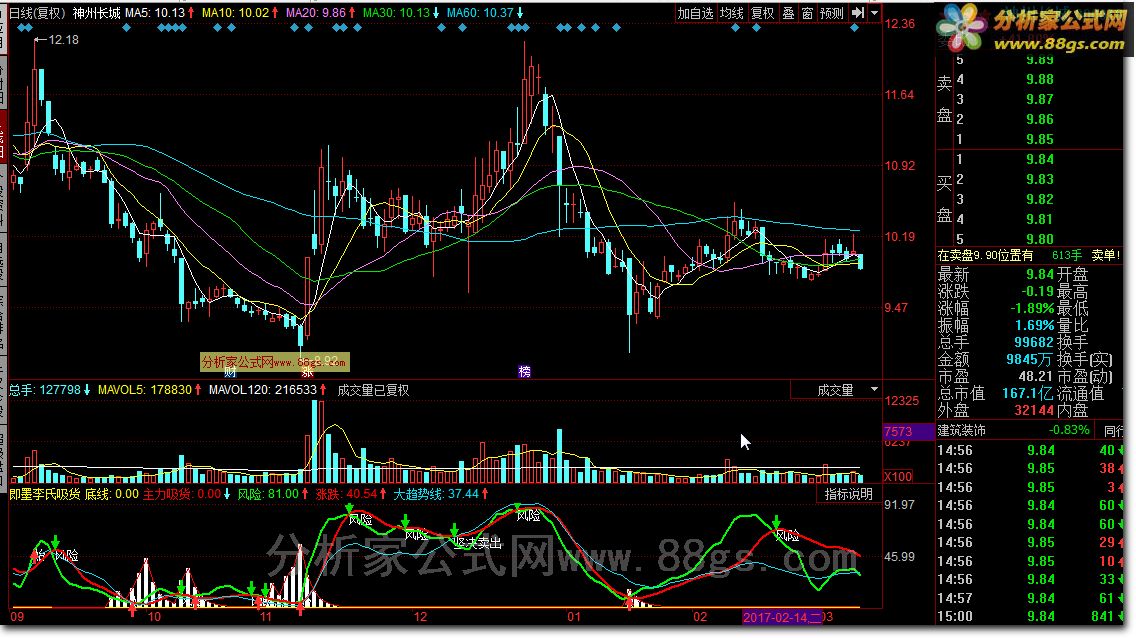Click the 最新 9.84 latest price
The height and width of the screenshot is (638, 1136).
1040,274
